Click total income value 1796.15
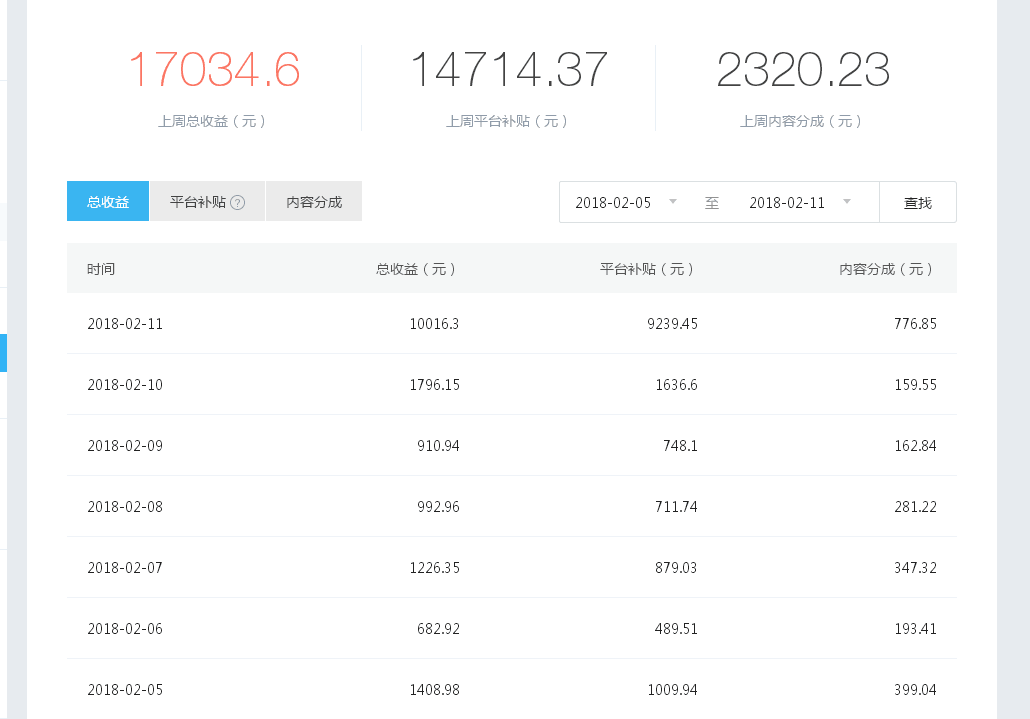Viewport: 1030px width, 719px height. [x=434, y=385]
